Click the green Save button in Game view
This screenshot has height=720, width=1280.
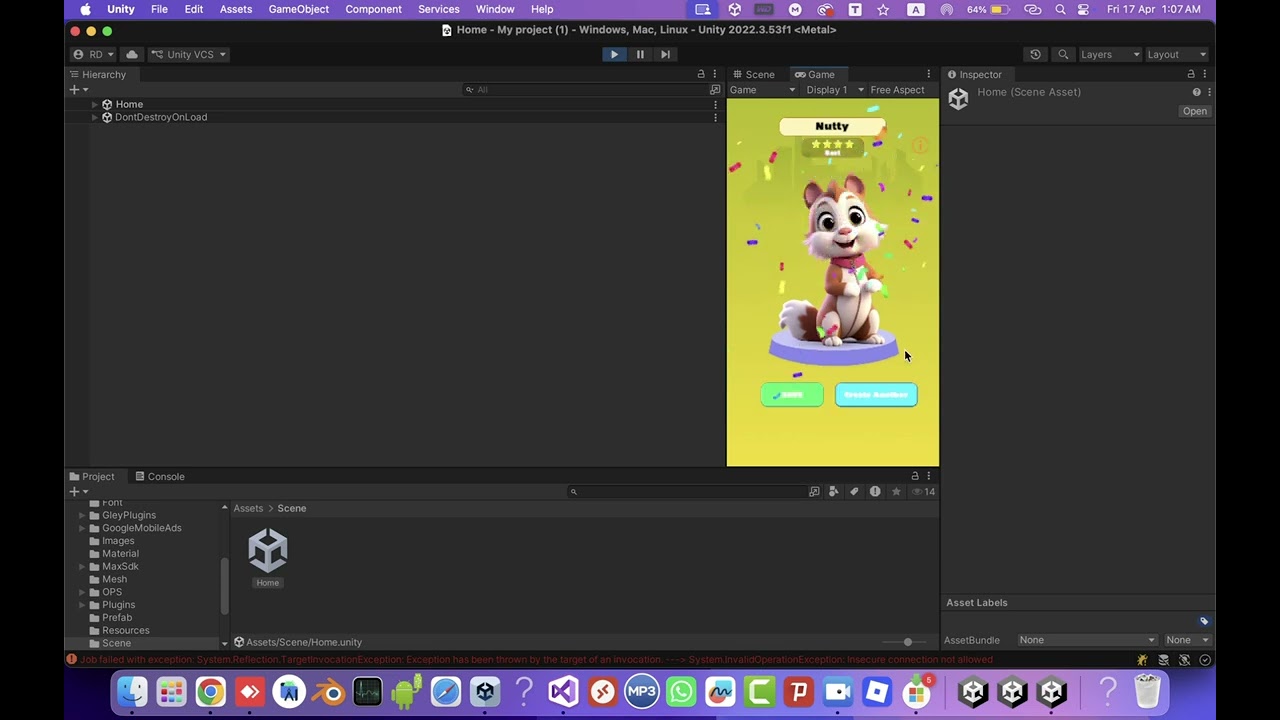792,395
